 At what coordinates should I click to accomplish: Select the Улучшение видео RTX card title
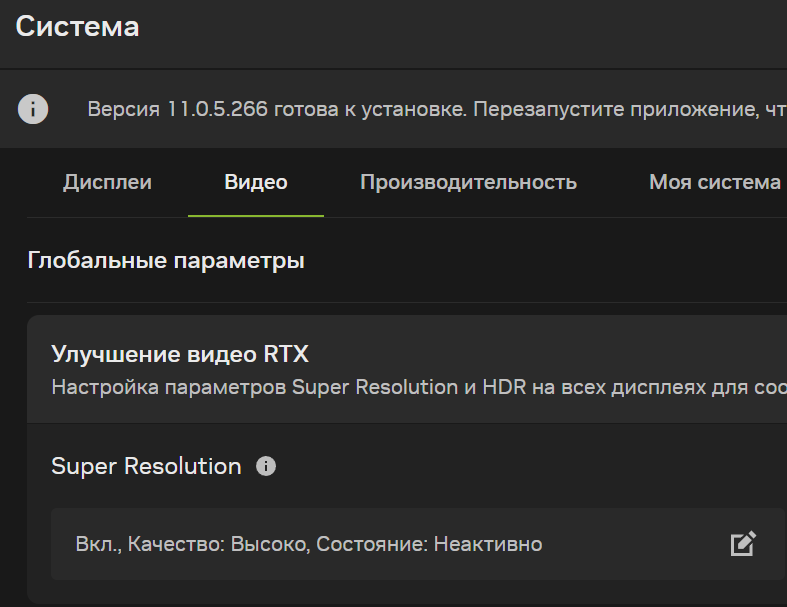180,354
